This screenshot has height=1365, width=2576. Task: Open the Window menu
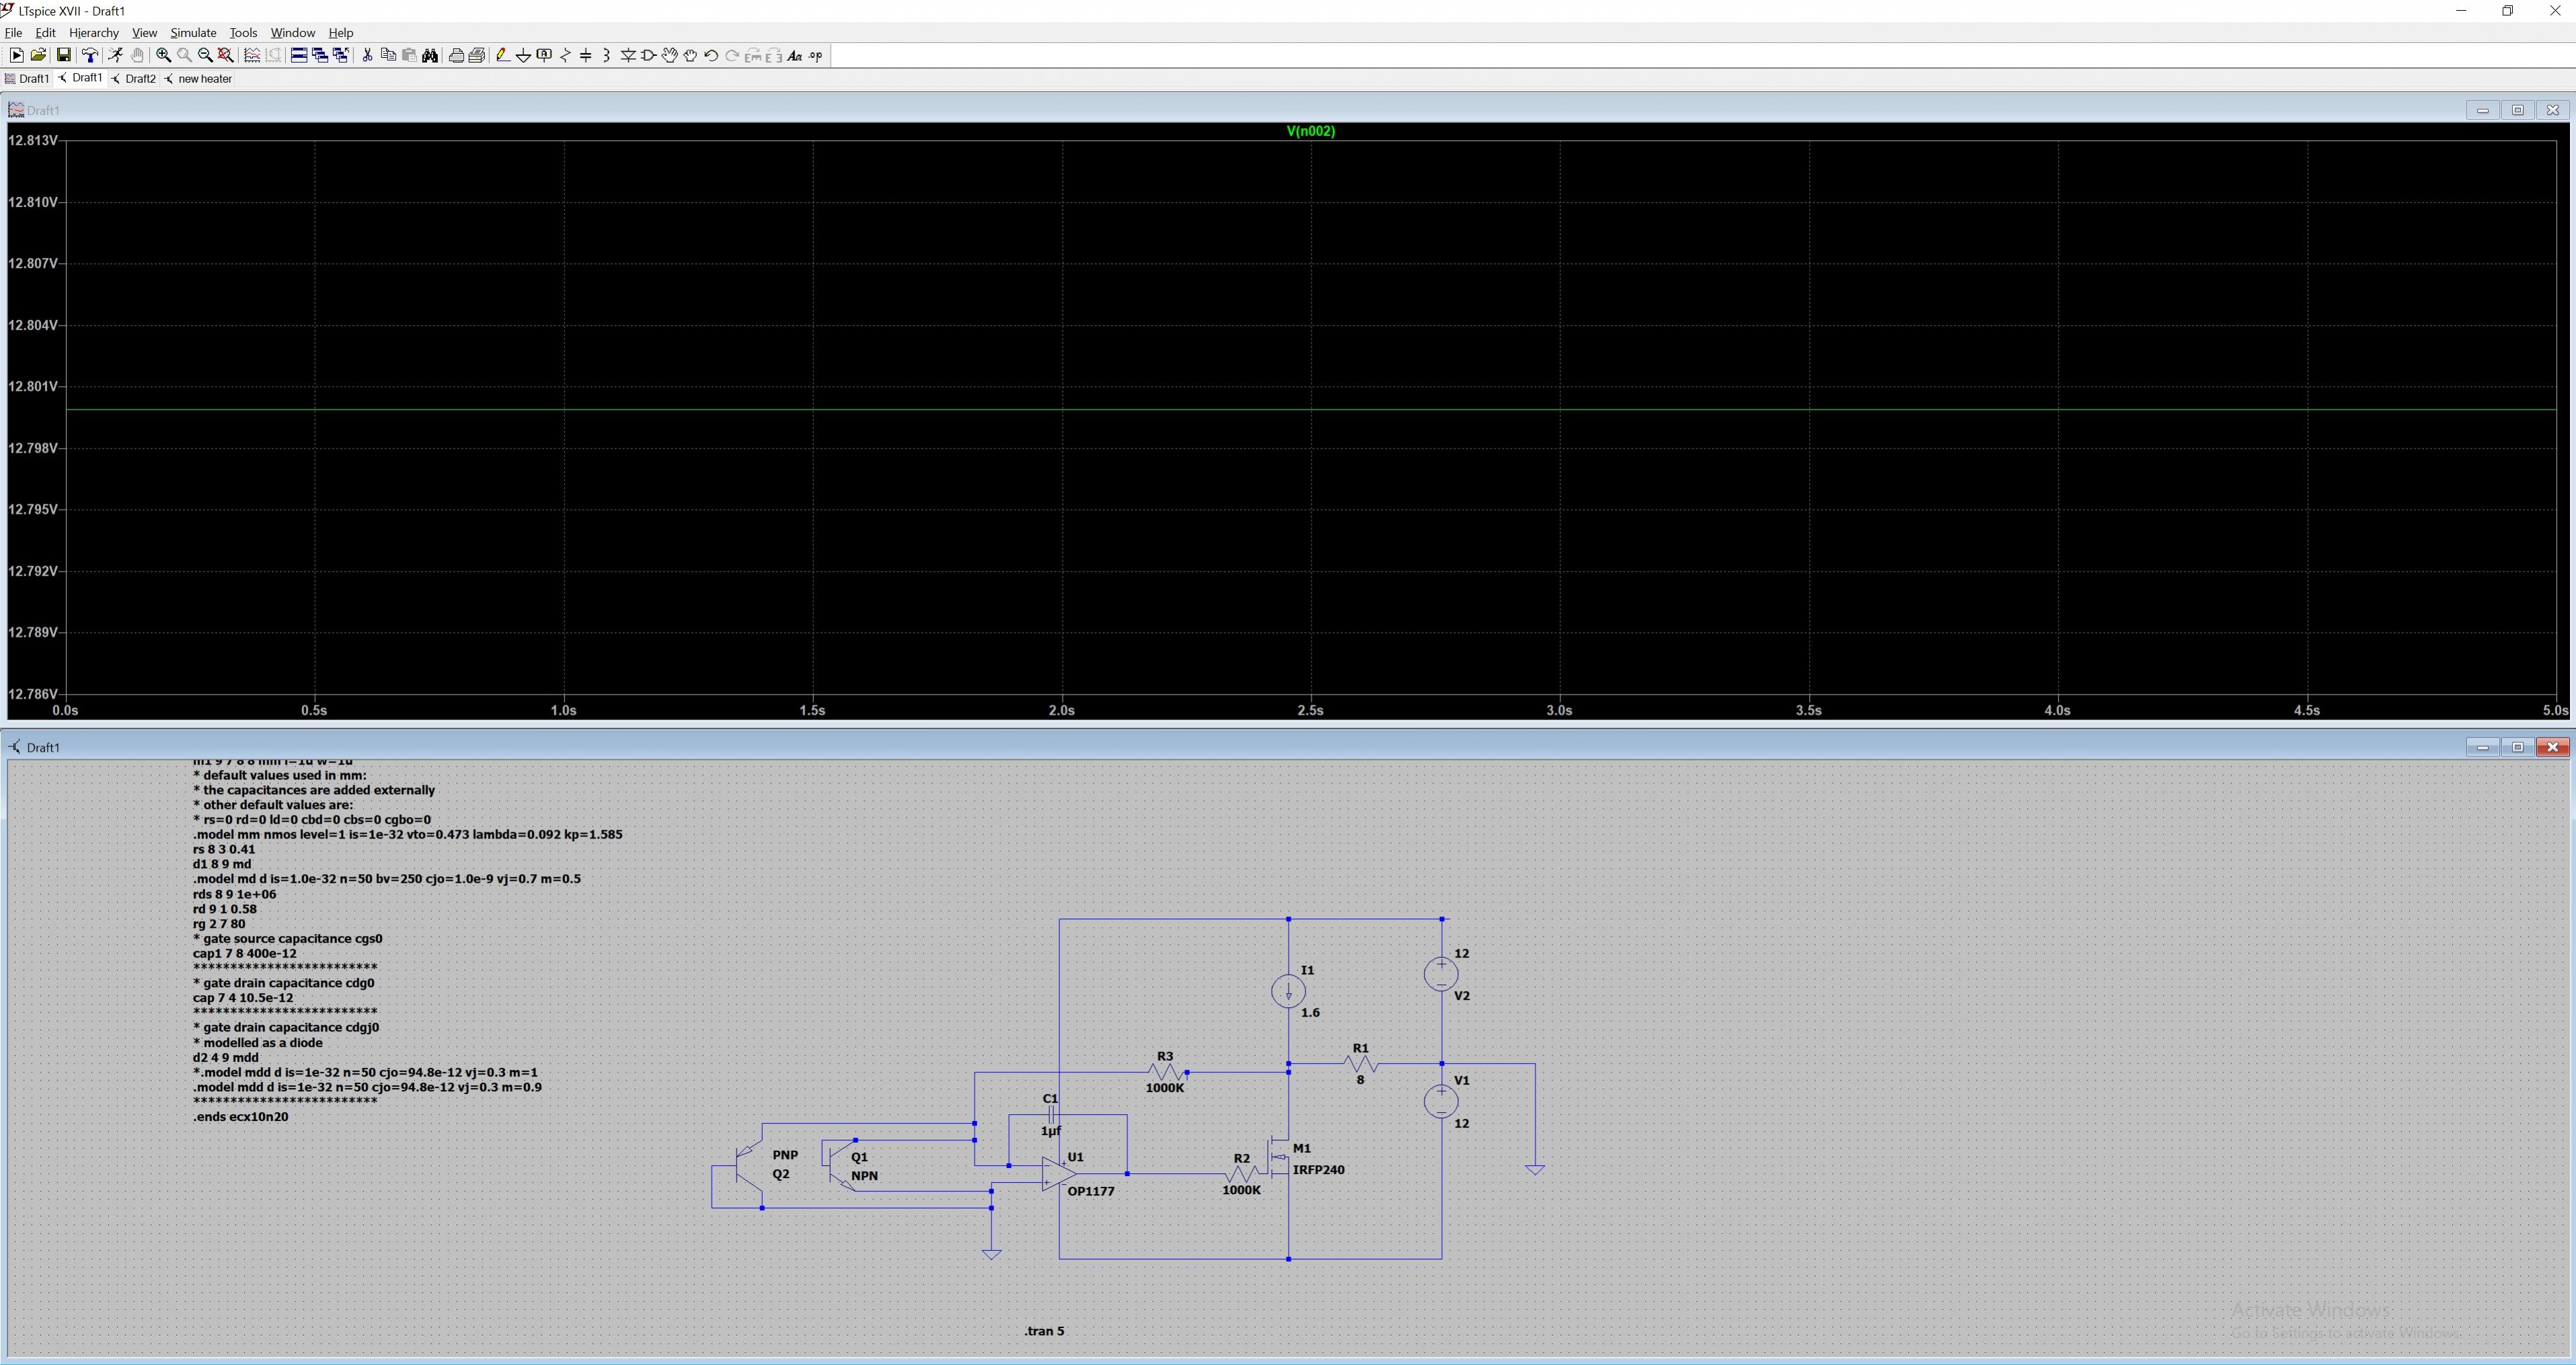292,33
